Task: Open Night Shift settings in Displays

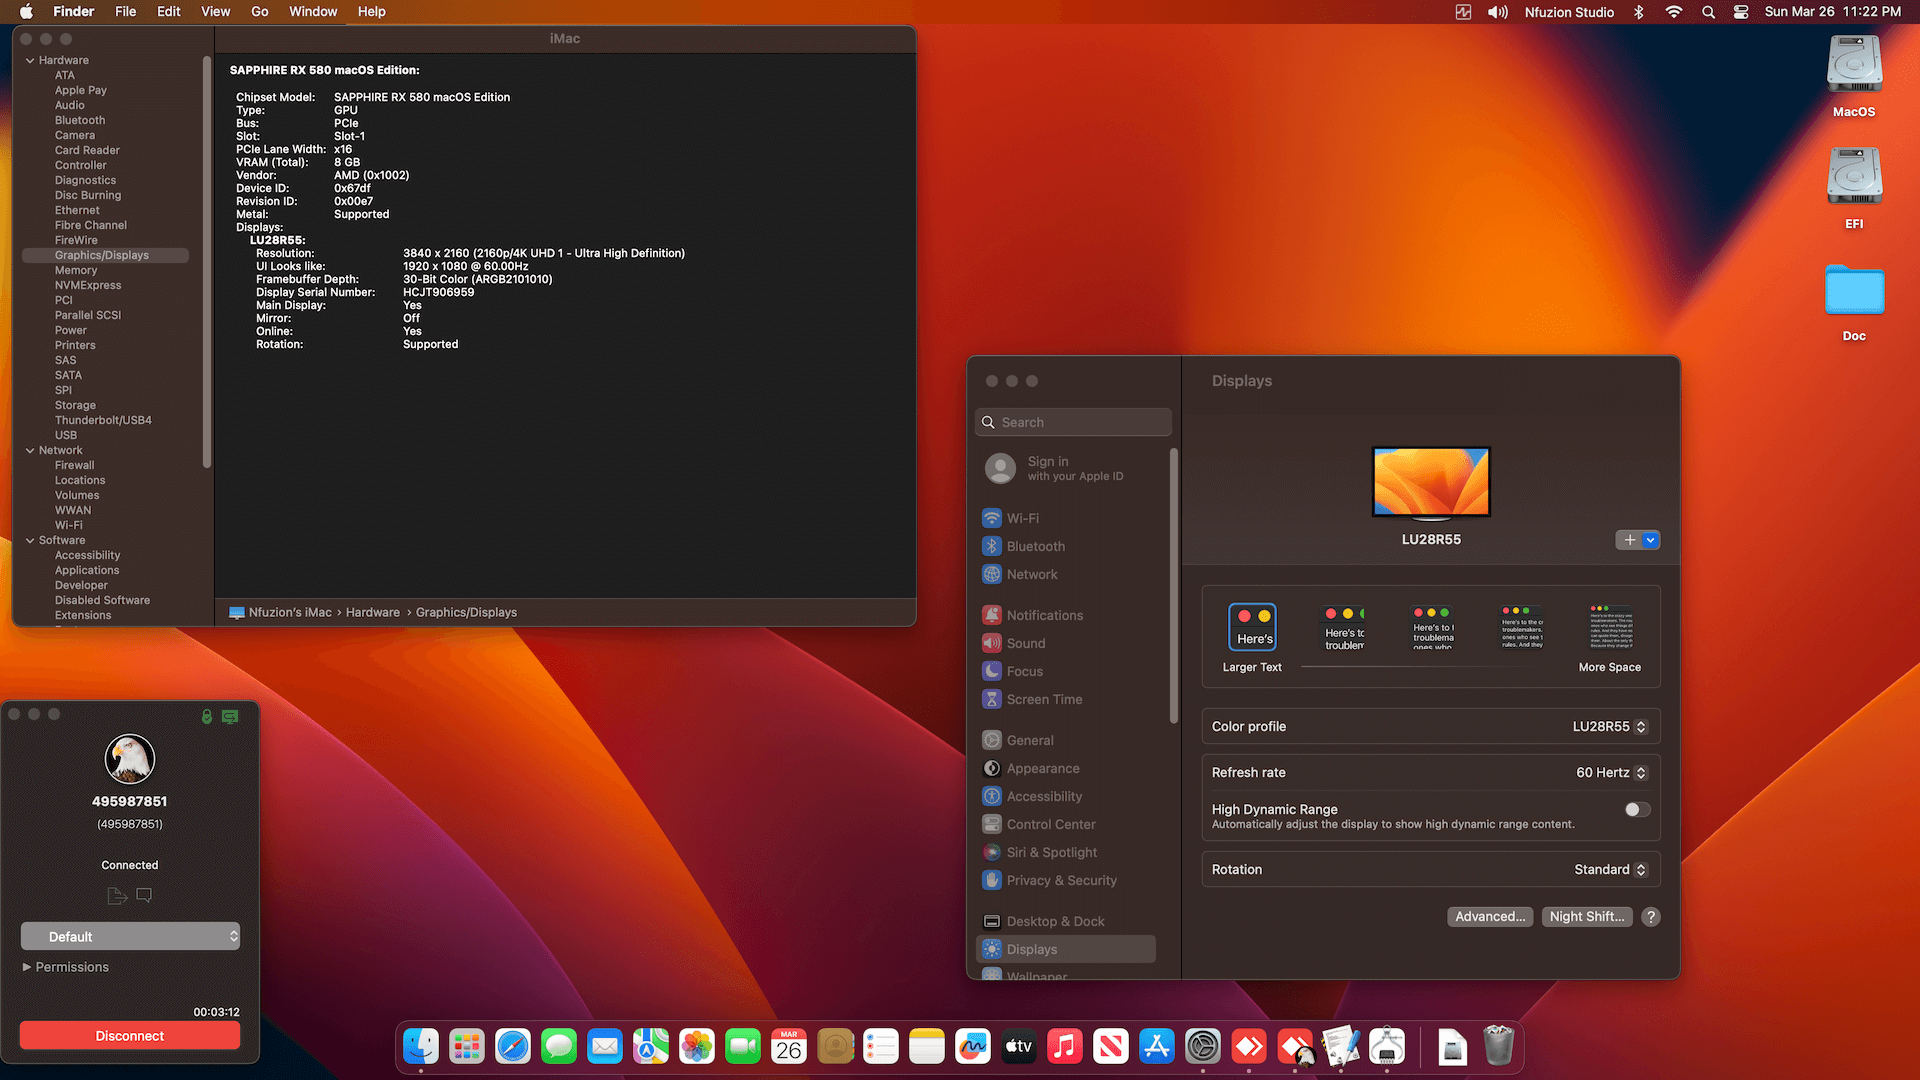Action: tap(1586, 916)
